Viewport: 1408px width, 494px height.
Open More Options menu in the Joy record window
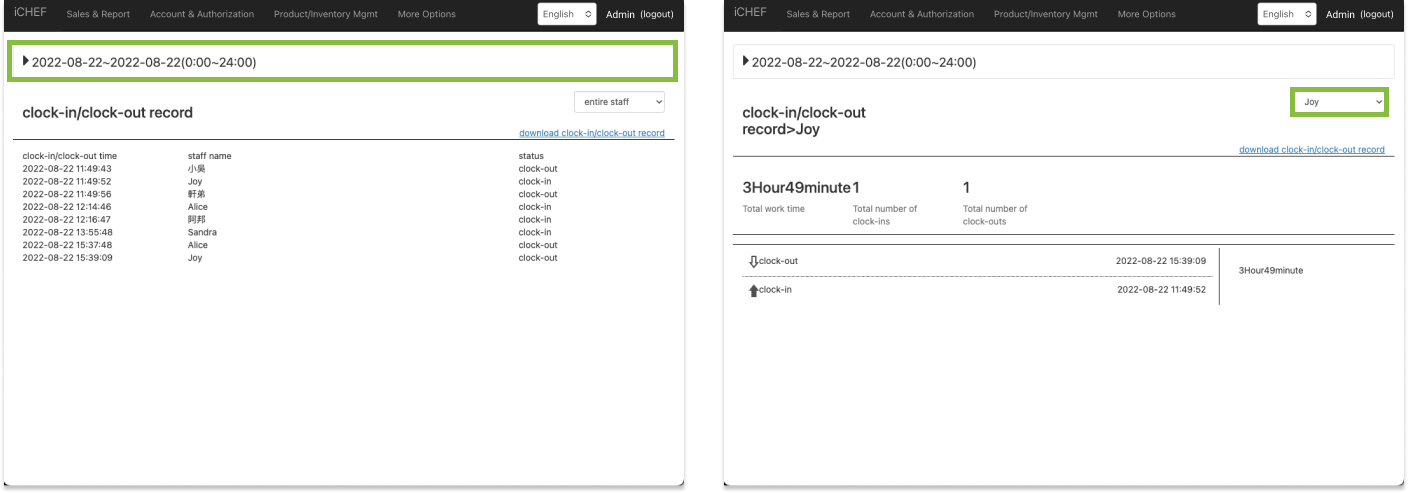click(x=1146, y=14)
